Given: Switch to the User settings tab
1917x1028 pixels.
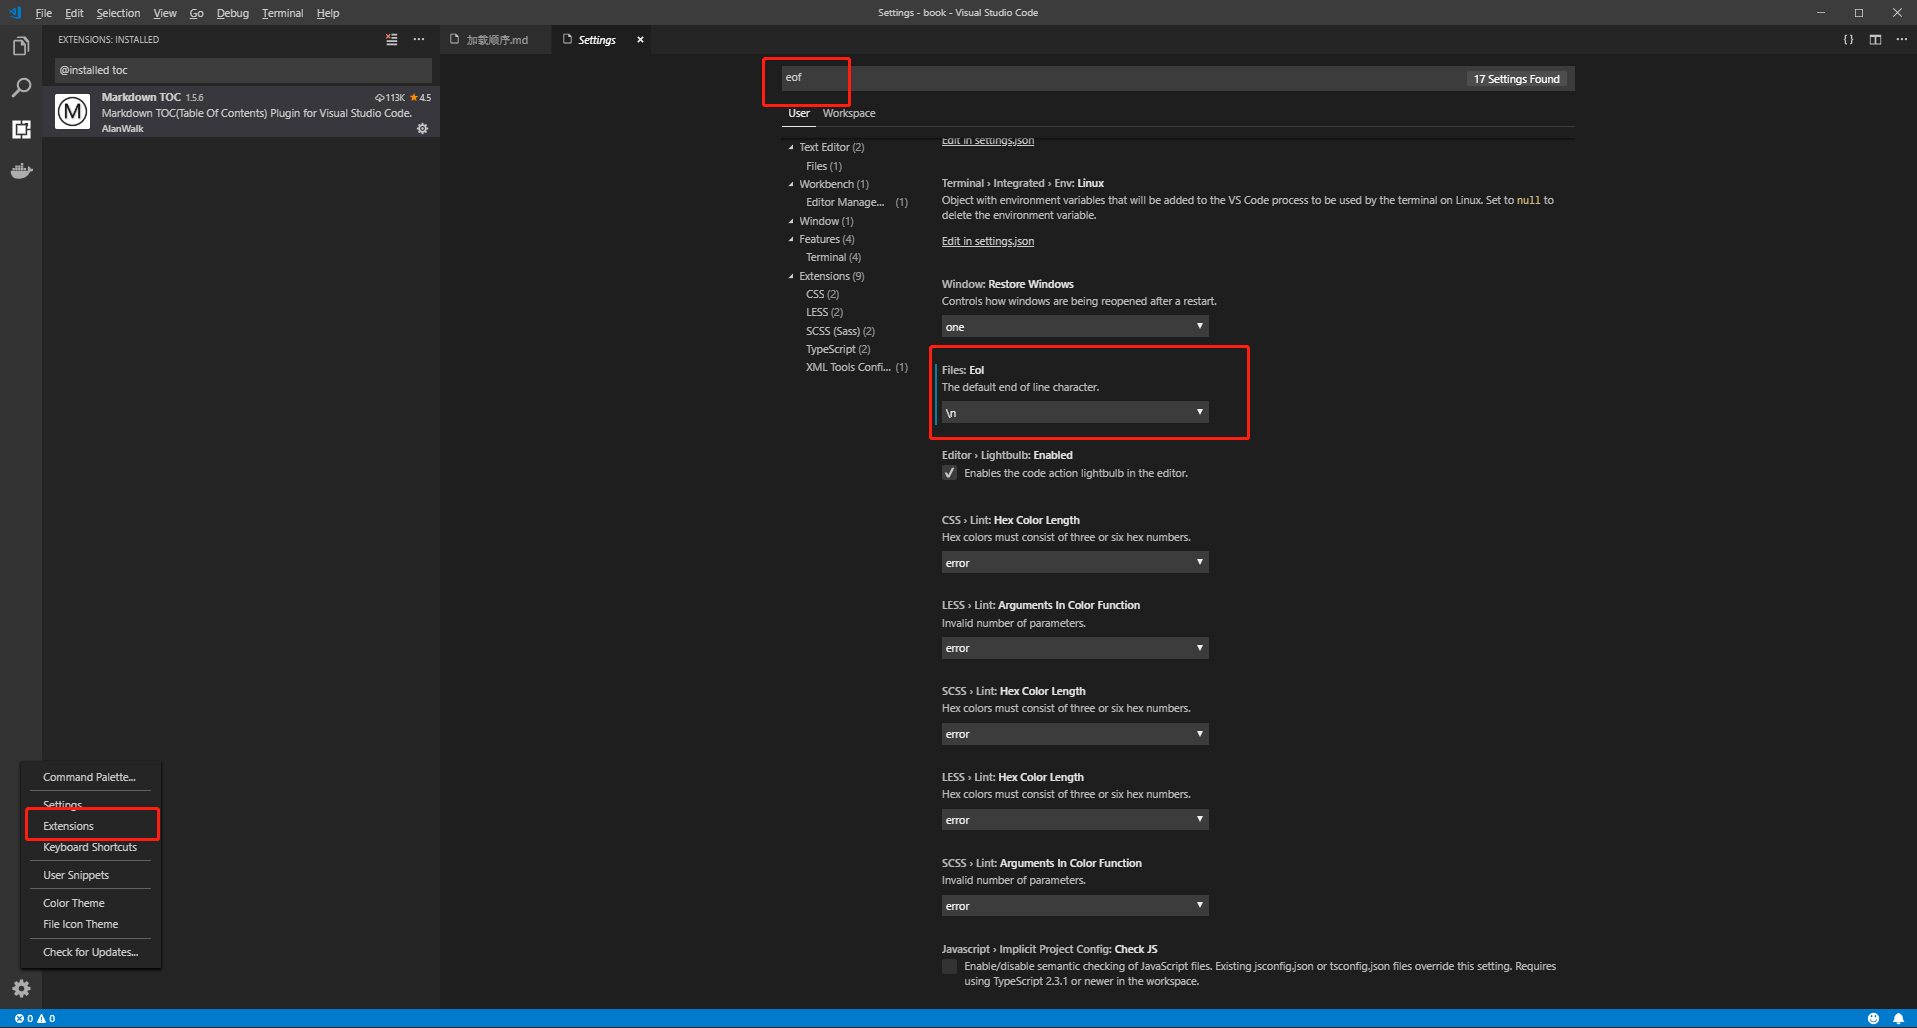Looking at the screenshot, I should coord(799,113).
